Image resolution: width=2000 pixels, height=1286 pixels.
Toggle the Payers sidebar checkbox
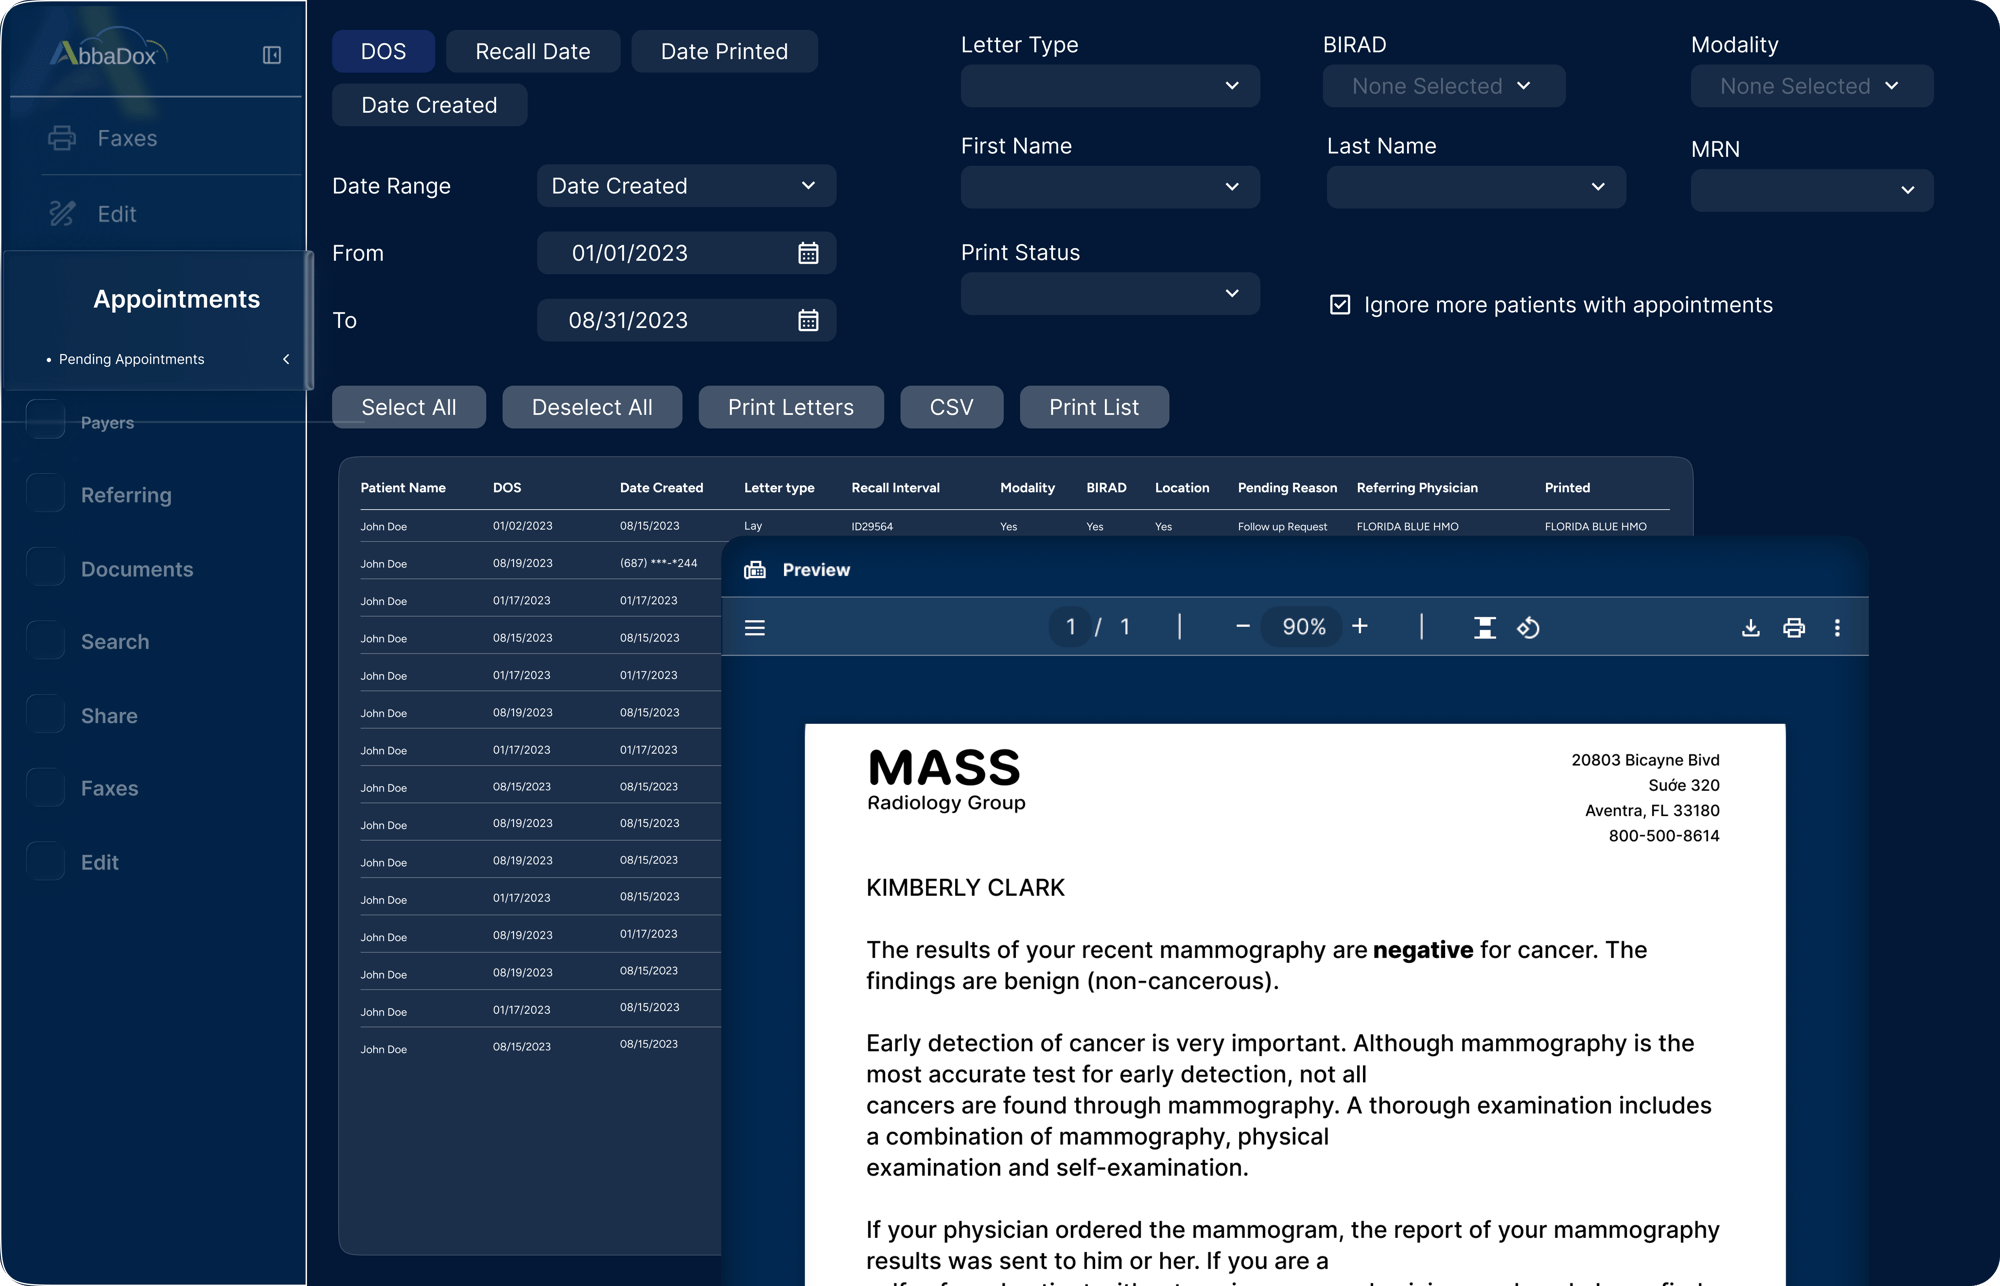click(46, 420)
